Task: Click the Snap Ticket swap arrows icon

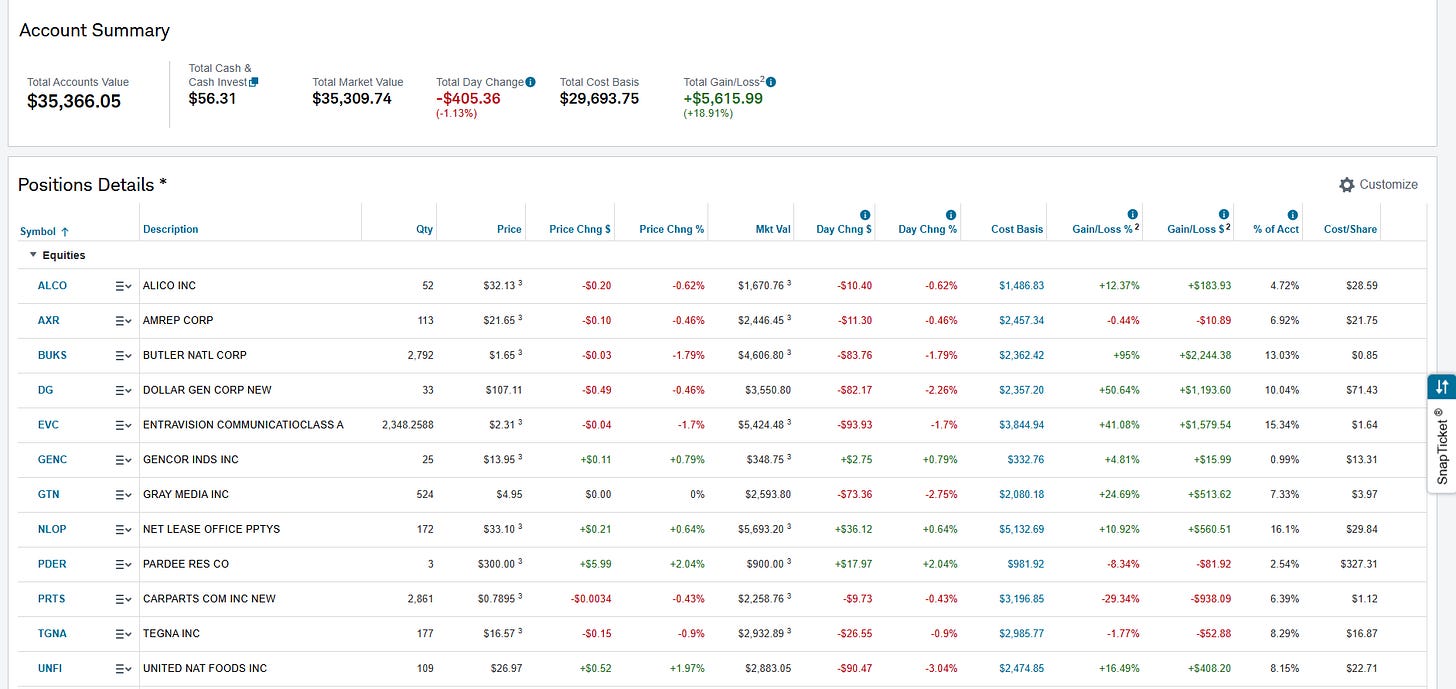Action: coord(1441,387)
